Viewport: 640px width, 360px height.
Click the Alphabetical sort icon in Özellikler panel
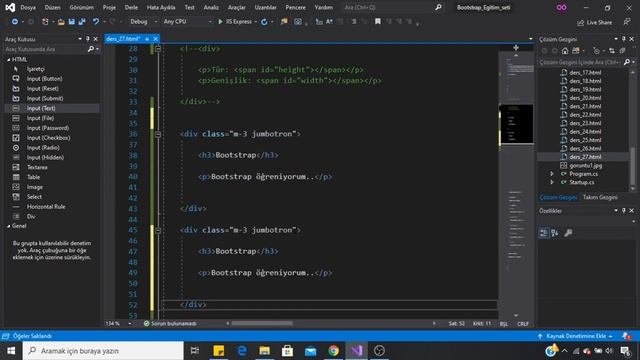pos(555,233)
